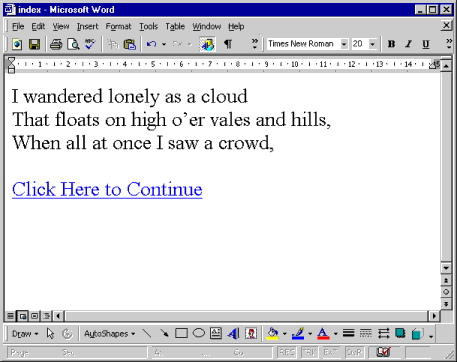Open the Format menu
The width and height of the screenshot is (457, 362).
click(119, 26)
